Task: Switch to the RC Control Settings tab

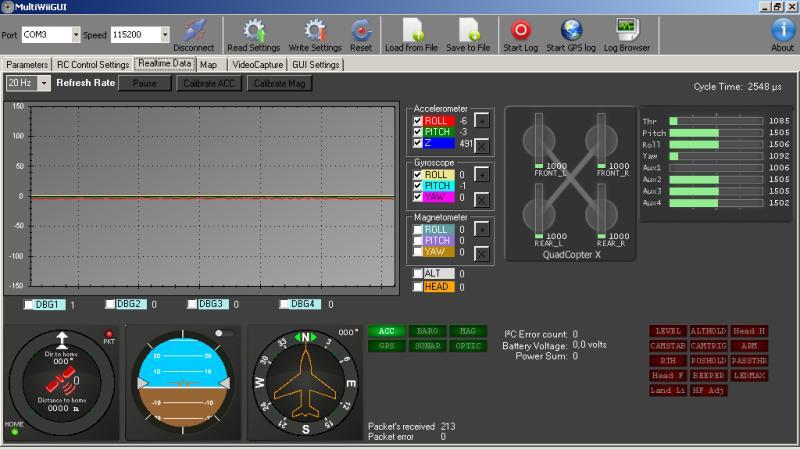Action: coord(93,64)
